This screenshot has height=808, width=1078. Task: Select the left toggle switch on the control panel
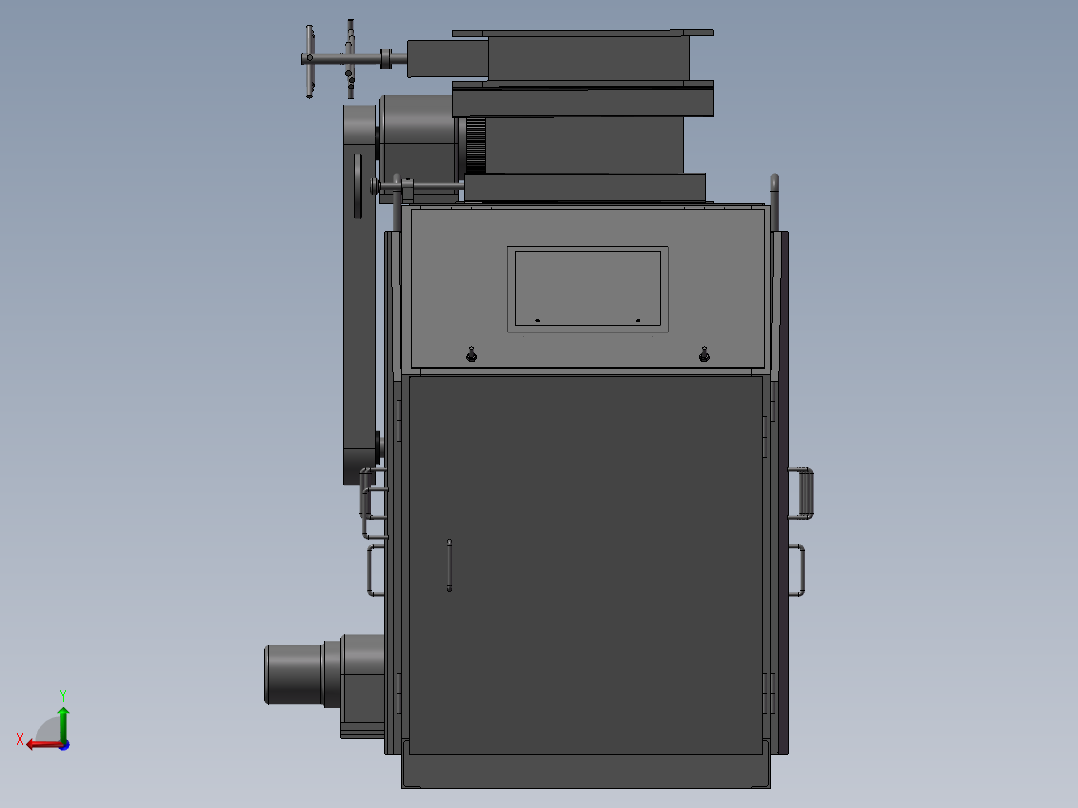tap(472, 354)
